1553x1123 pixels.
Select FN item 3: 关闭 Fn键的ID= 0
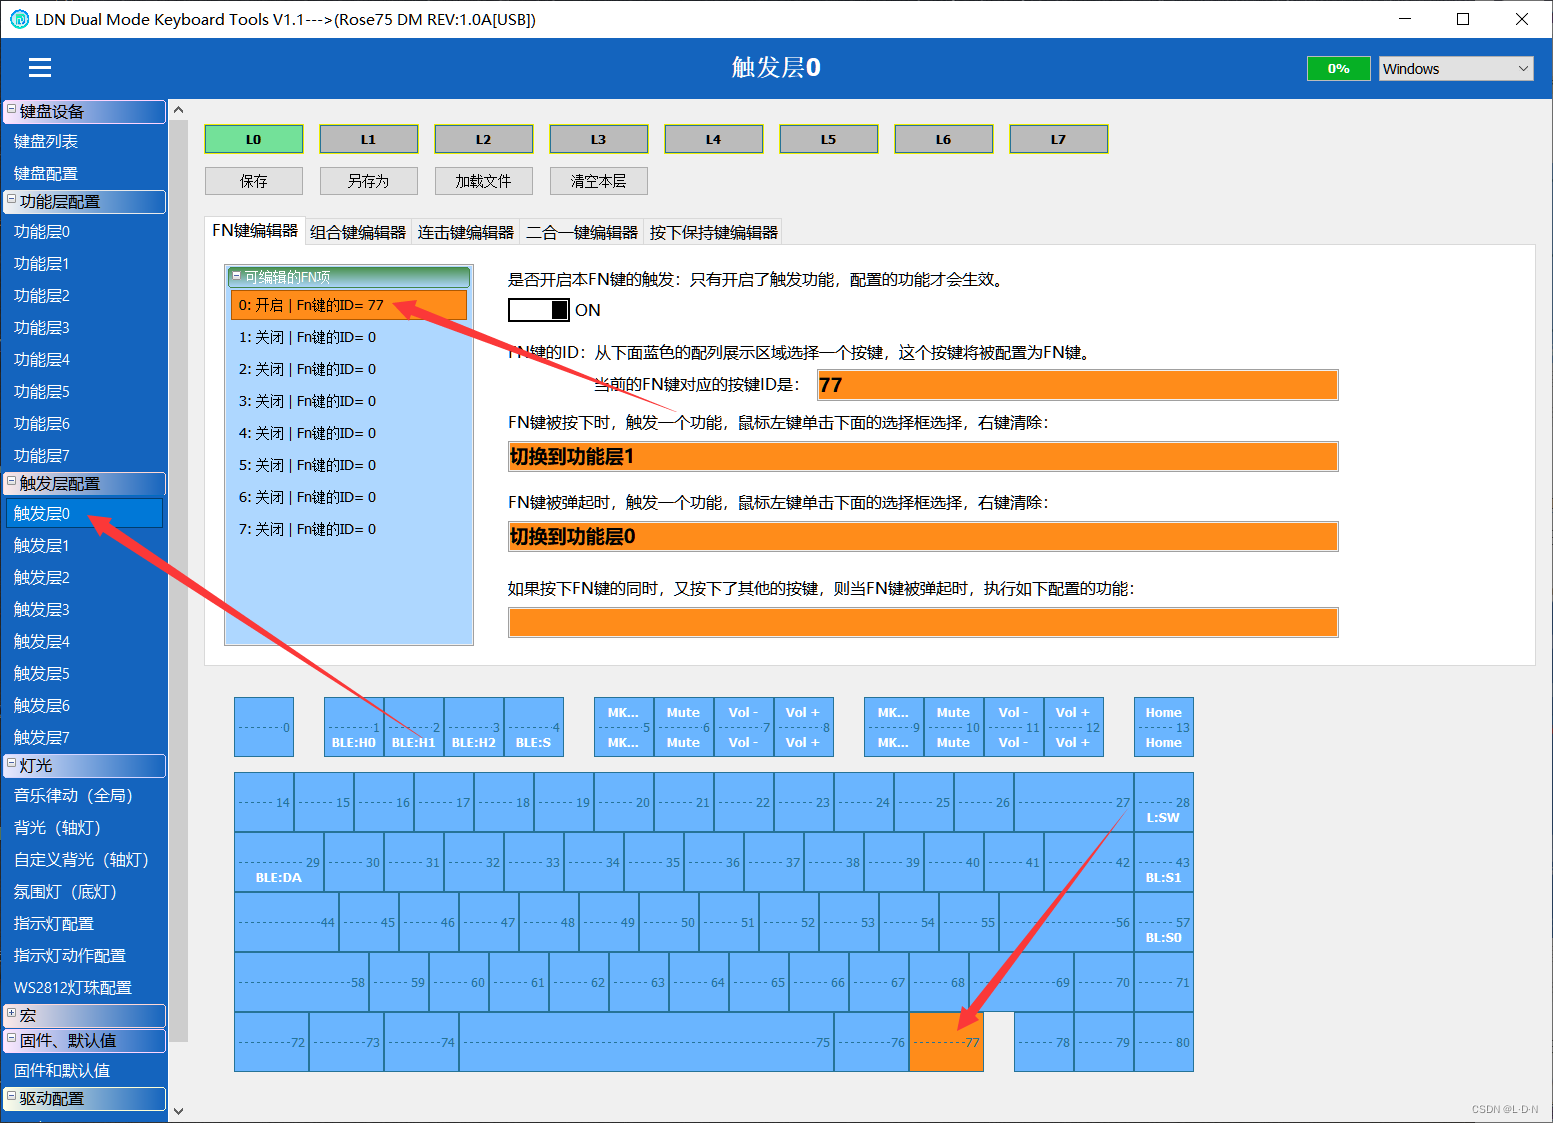point(349,401)
